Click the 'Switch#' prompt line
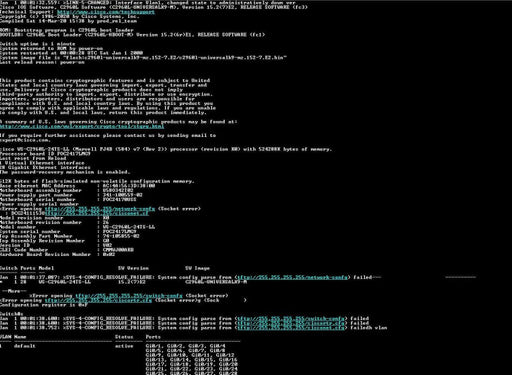Image resolution: width=512 pixels, height=375 pixels. click(12, 314)
